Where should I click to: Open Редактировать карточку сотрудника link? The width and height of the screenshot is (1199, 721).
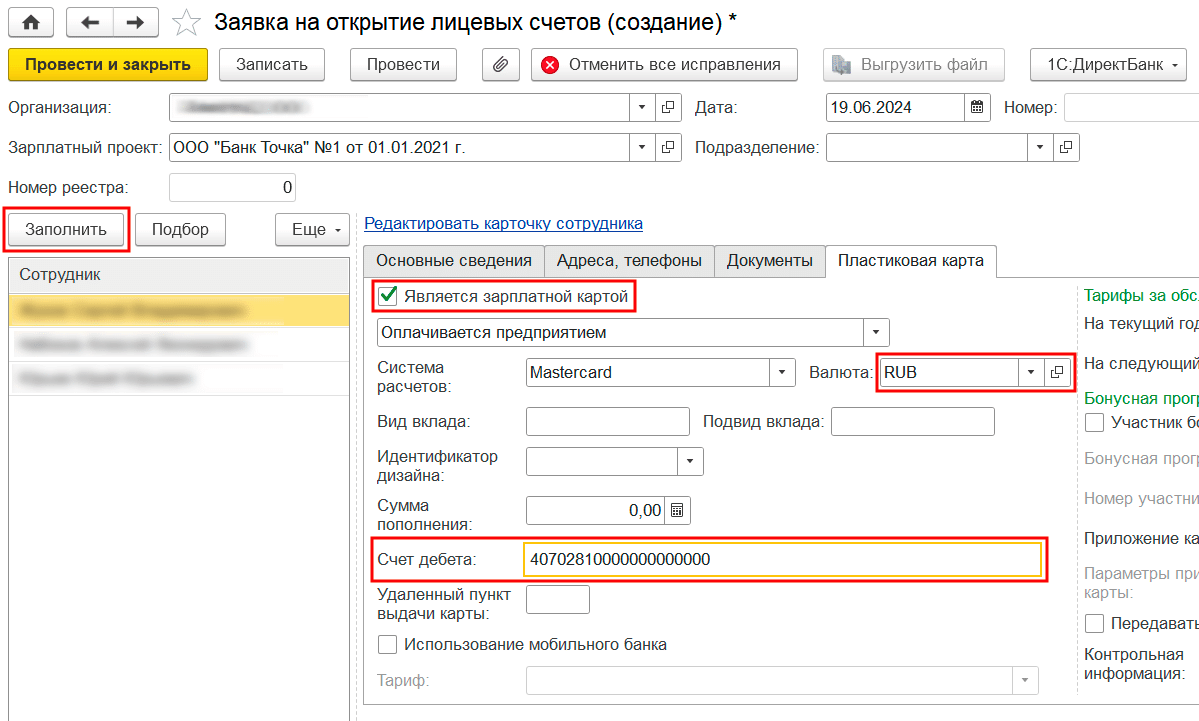[503, 223]
